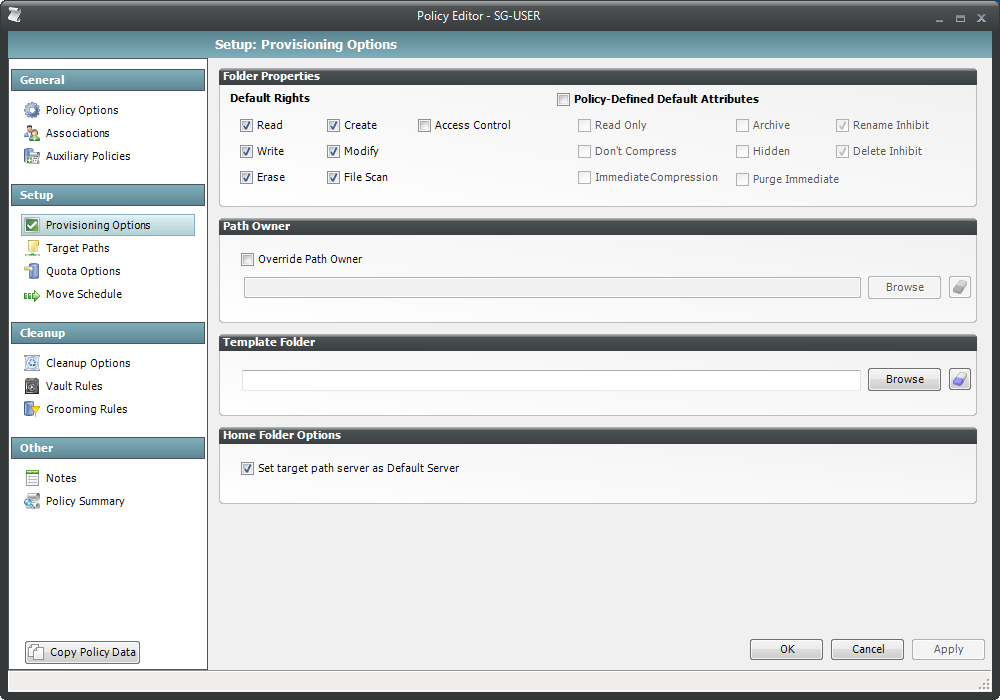Go to Vault Rules

click(74, 386)
